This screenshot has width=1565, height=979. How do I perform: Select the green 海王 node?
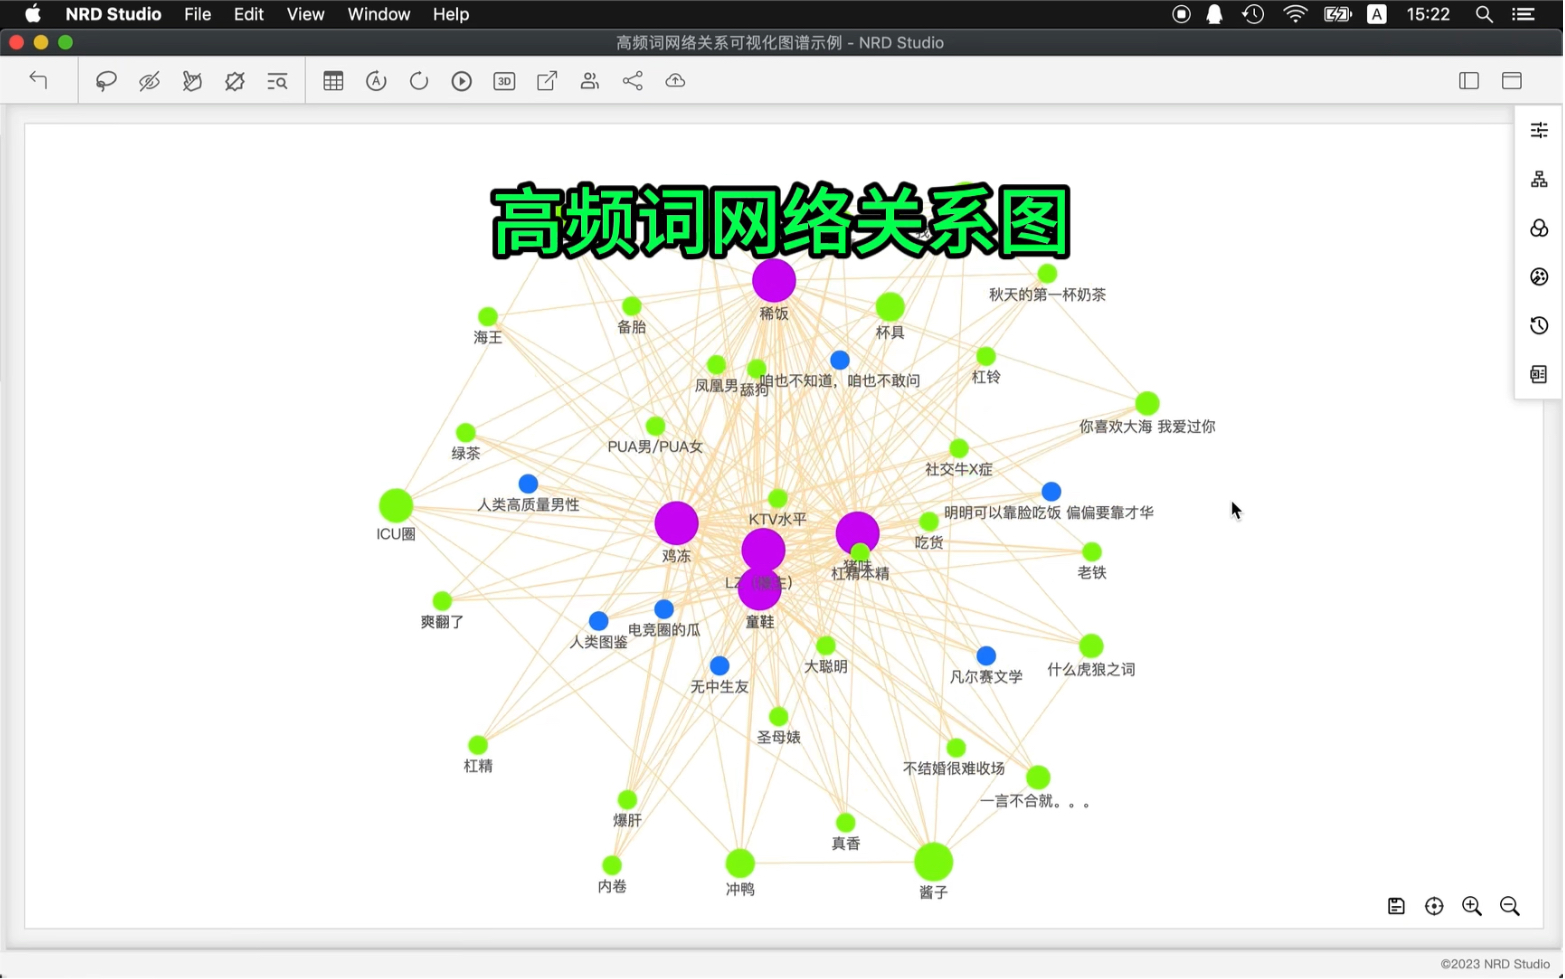pyautogui.click(x=488, y=317)
